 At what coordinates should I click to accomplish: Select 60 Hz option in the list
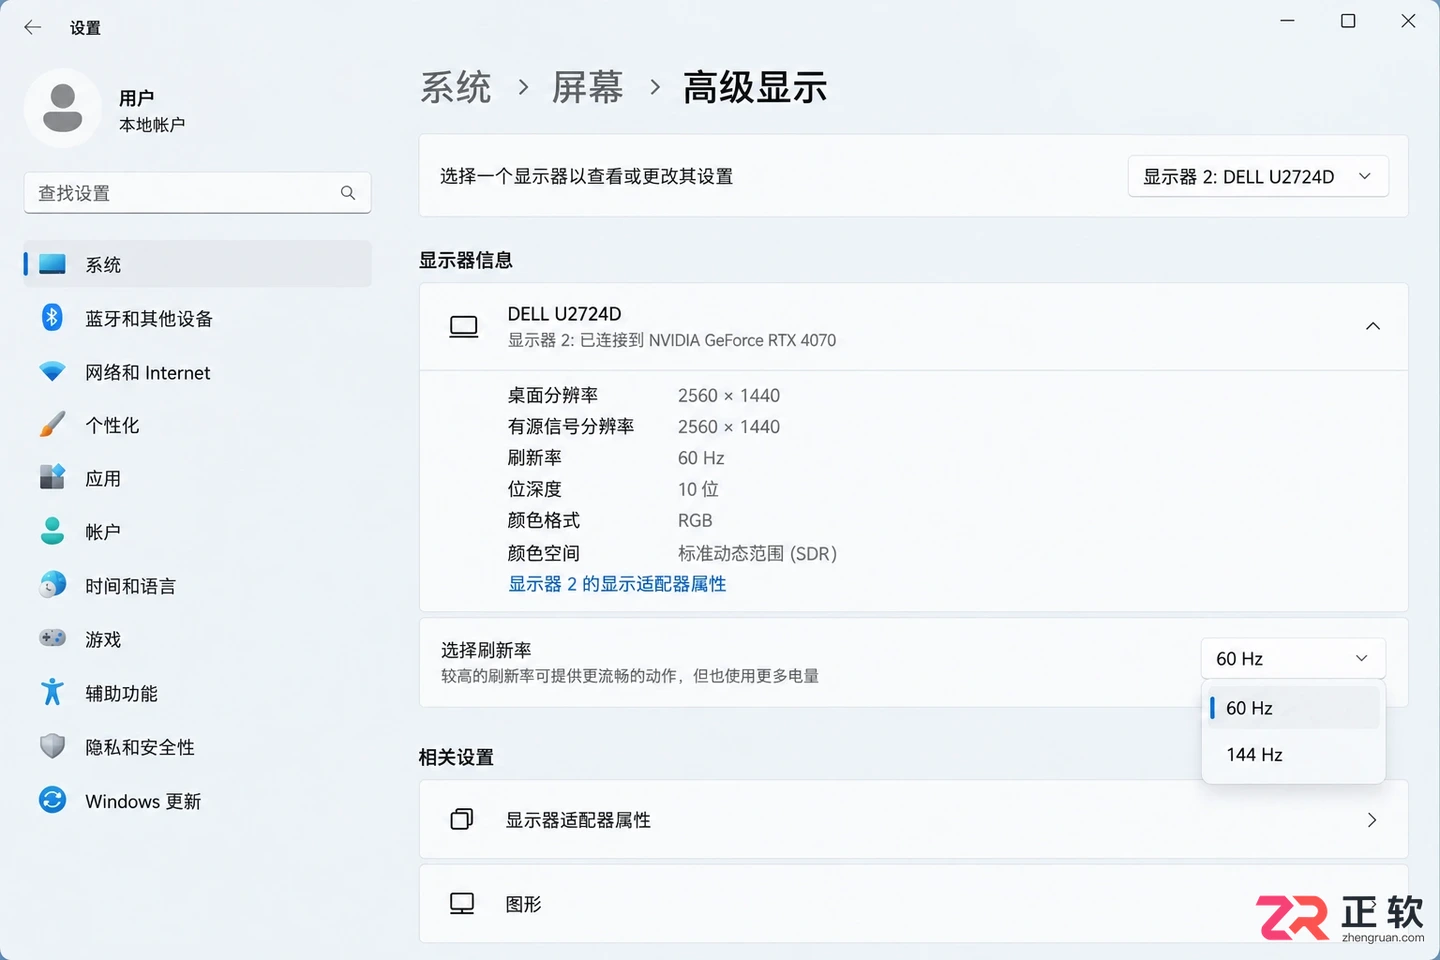coord(1294,708)
